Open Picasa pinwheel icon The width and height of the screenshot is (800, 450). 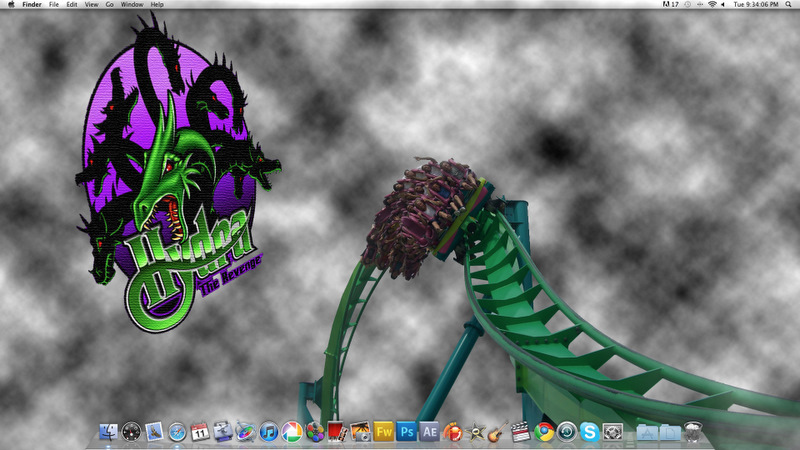(x=292, y=432)
